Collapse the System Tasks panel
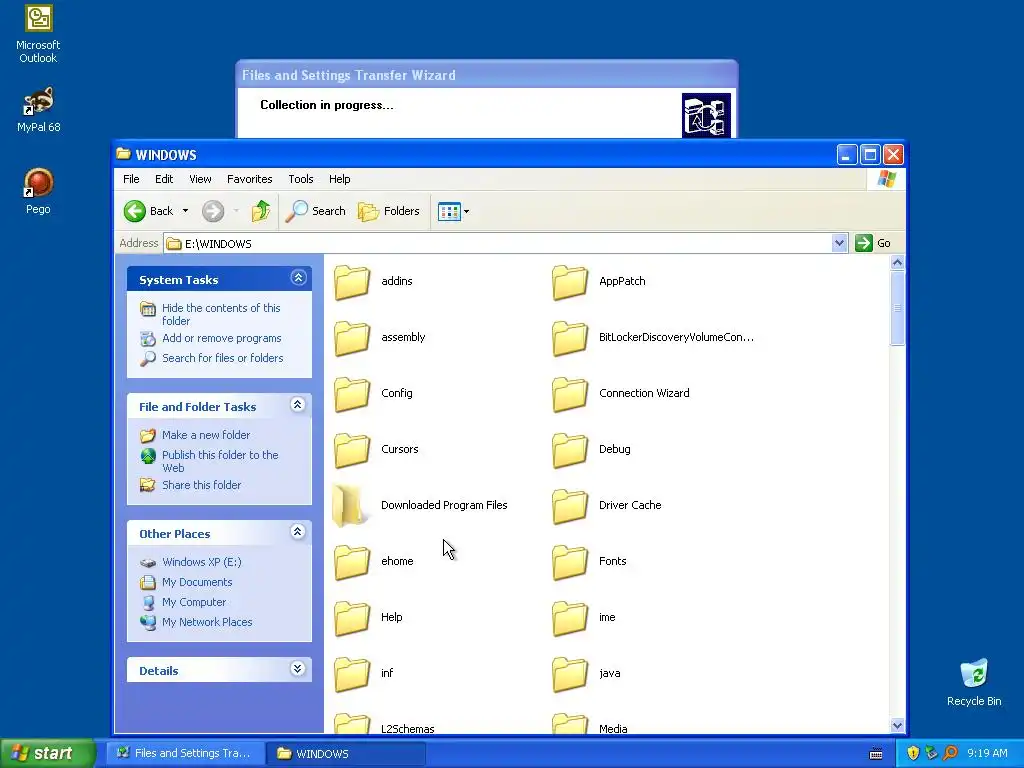The image size is (1024, 768). click(x=298, y=278)
